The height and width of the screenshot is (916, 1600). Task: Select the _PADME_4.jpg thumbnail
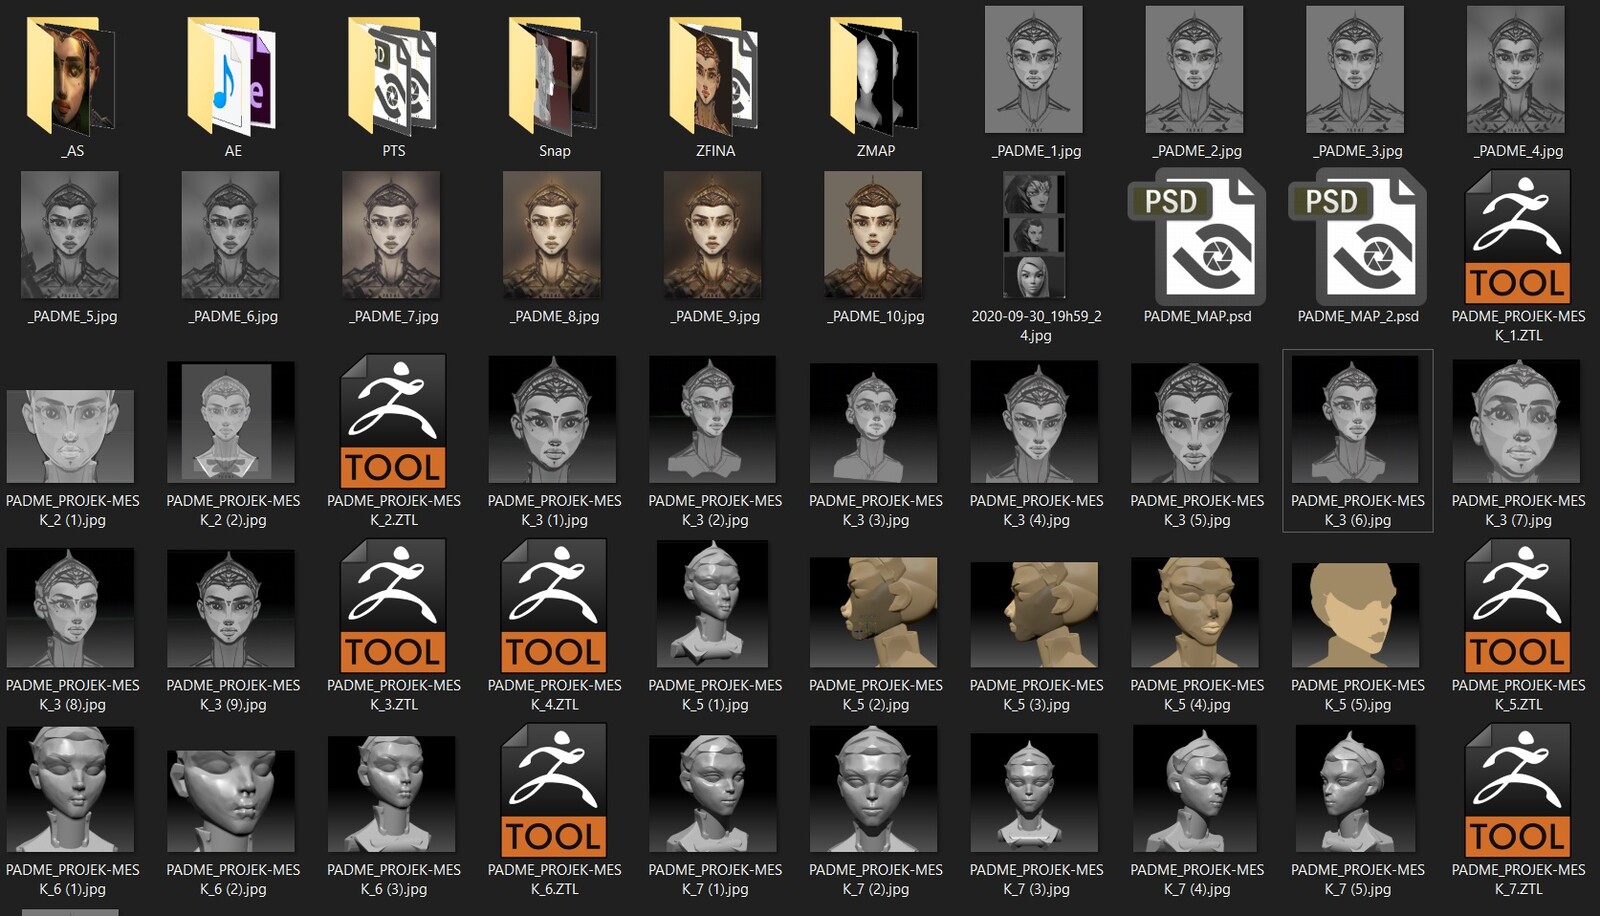click(x=1516, y=69)
